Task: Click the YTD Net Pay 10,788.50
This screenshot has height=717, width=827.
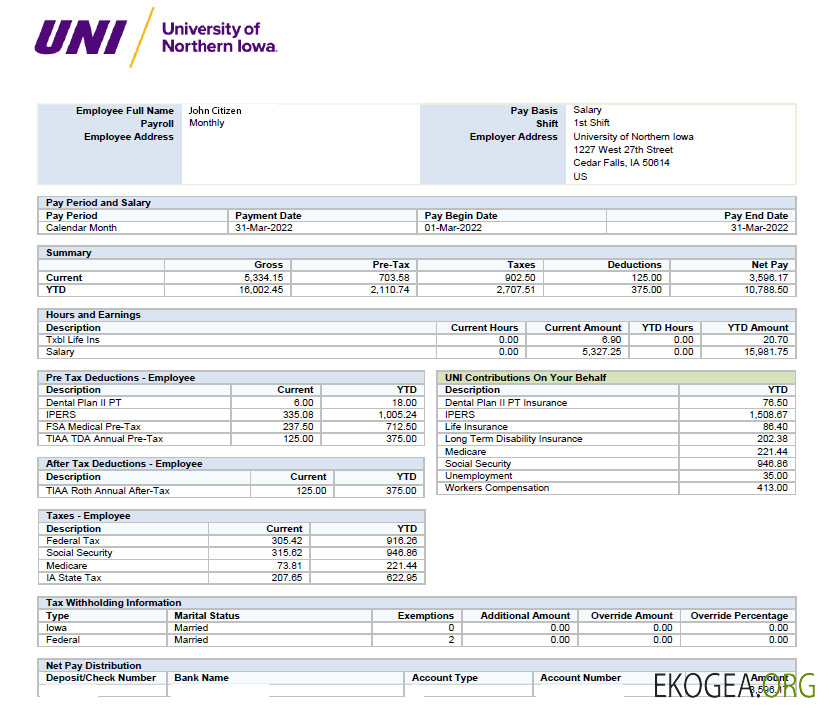Action: click(x=766, y=290)
